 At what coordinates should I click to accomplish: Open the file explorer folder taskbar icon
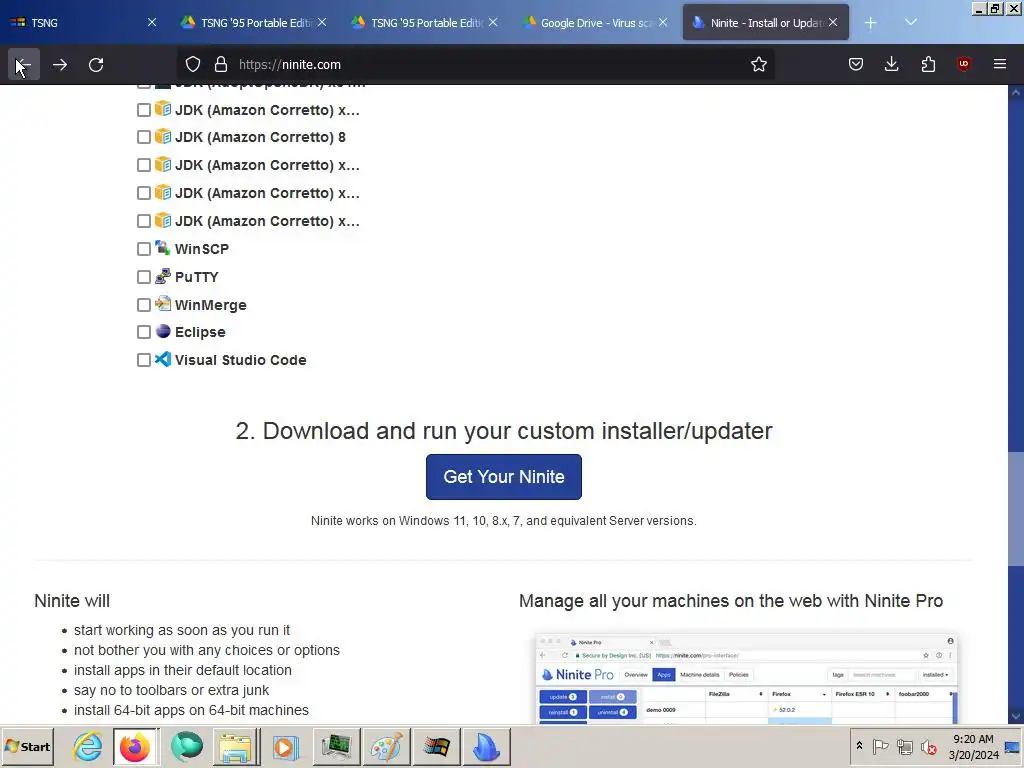235,746
